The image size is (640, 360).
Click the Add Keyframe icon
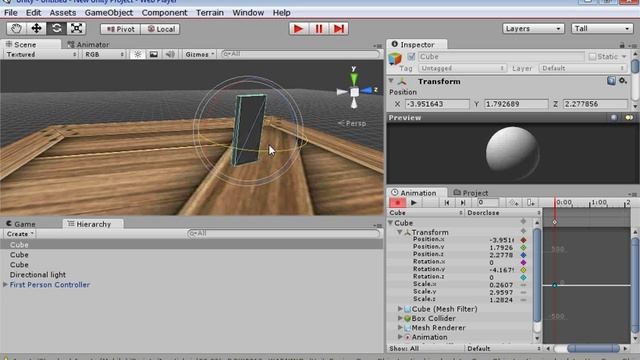pos(513,202)
